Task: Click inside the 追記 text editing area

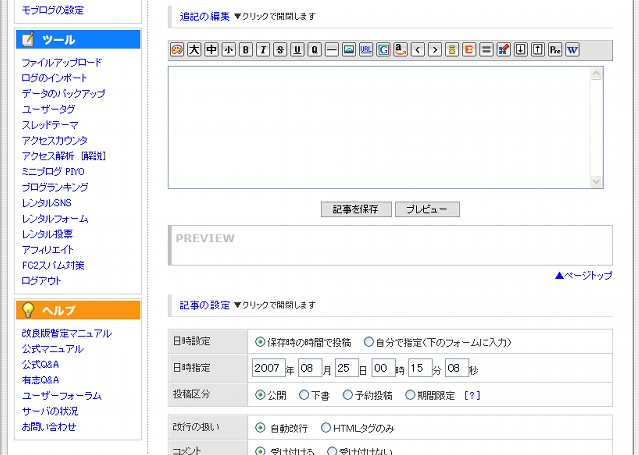Action: 379,128
